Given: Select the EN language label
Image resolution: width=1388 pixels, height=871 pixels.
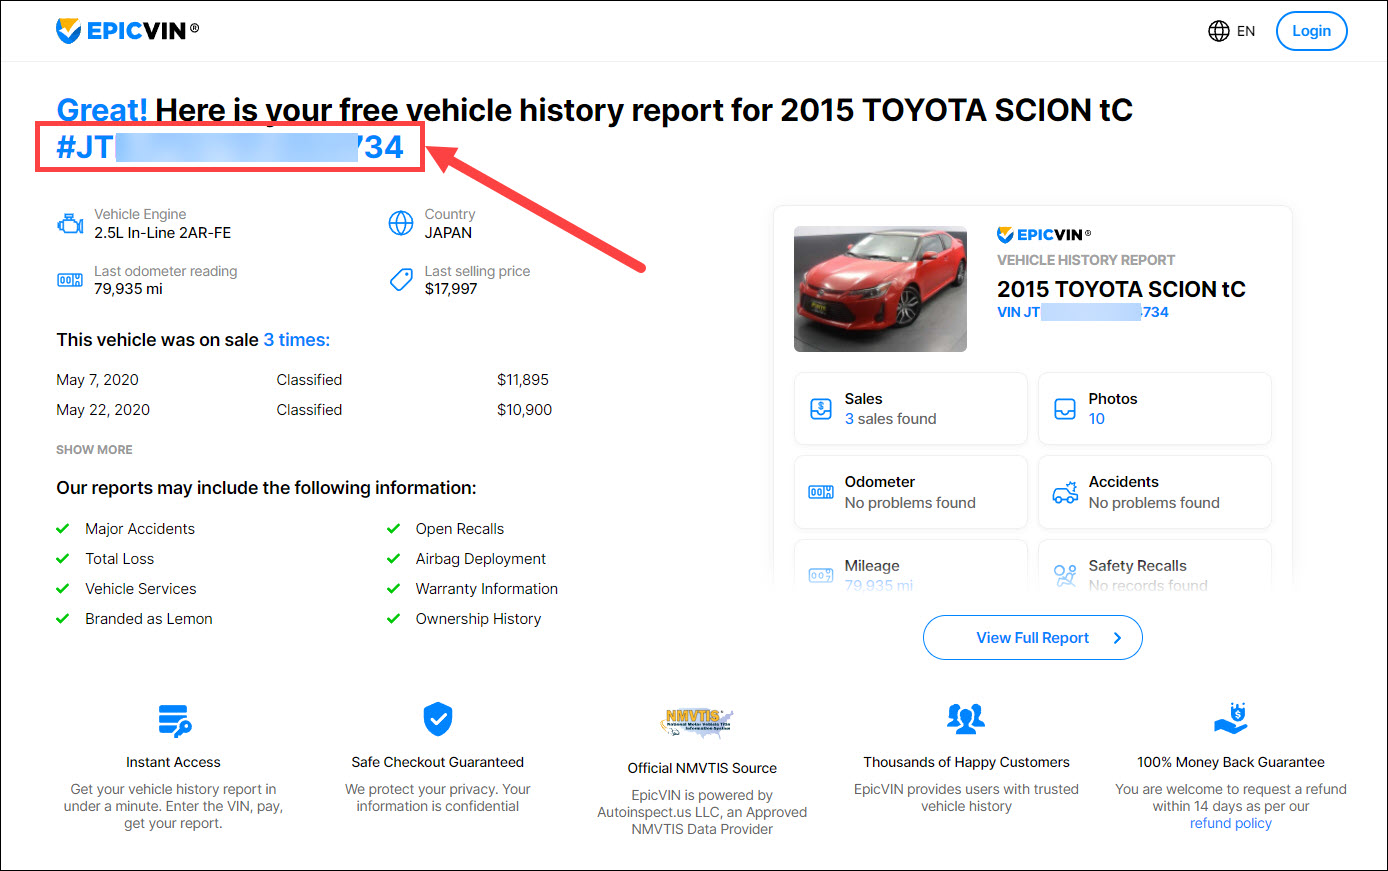Looking at the screenshot, I should tap(1246, 31).
